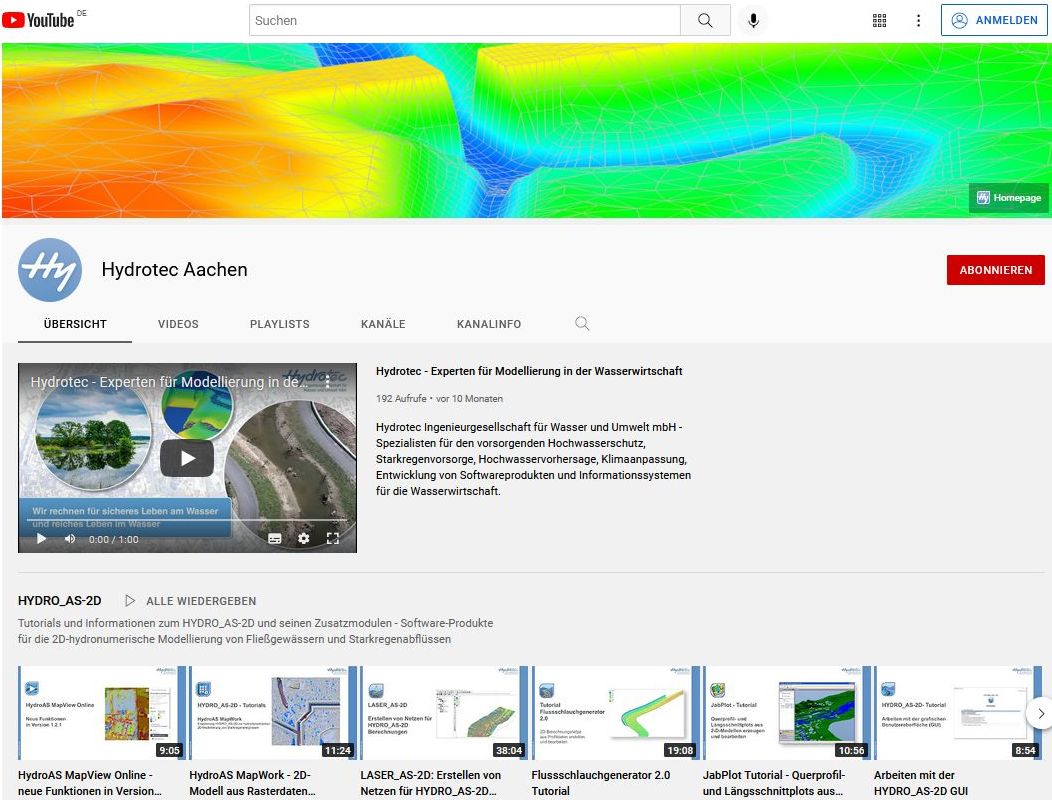The width and height of the screenshot is (1052, 800).
Task: Click the channel search magnifier icon
Action: [x=582, y=324]
